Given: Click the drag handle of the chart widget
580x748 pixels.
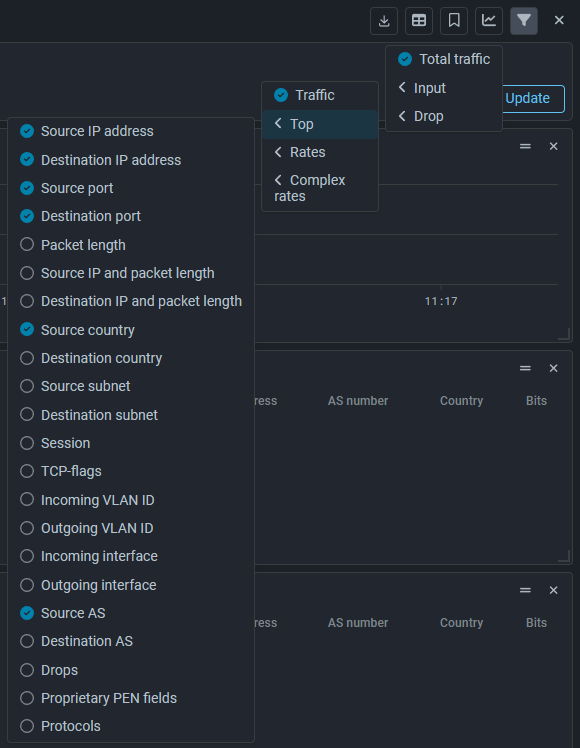Looking at the screenshot, I should (x=525, y=146).
